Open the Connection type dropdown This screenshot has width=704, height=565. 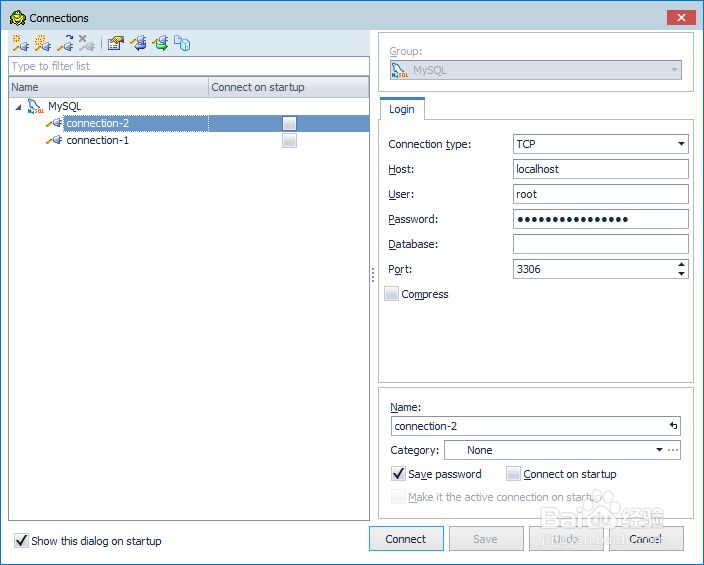681,144
